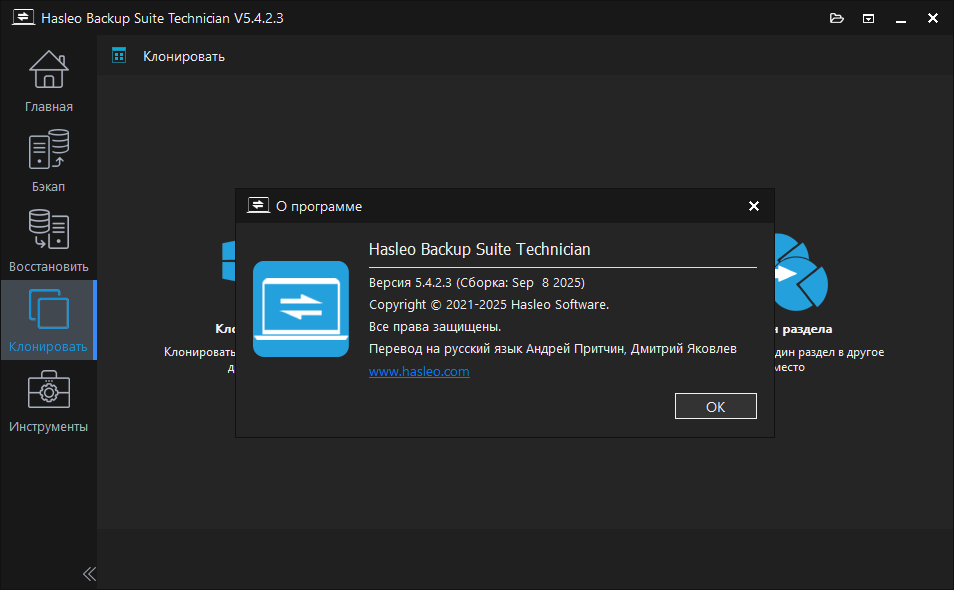Screen dimensions: 954x590
Task: Click the Hasleo logo in about dialog
Action: [301, 309]
